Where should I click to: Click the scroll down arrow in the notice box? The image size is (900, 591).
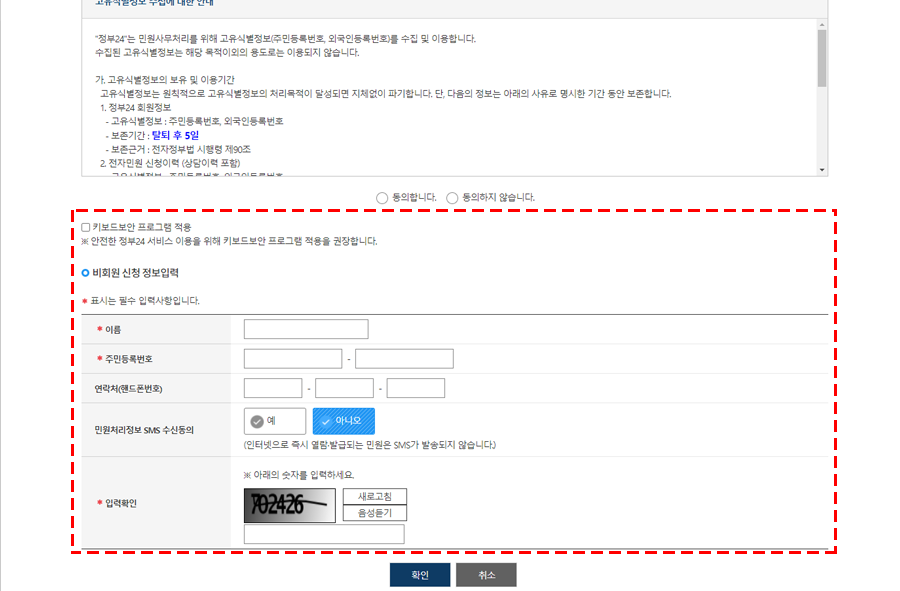(x=822, y=170)
